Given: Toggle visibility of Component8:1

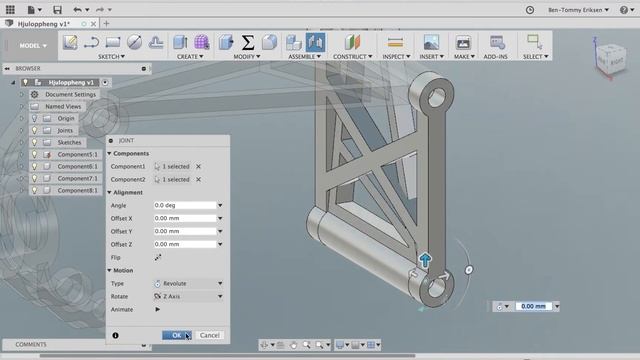Looking at the screenshot, I should point(35,190).
